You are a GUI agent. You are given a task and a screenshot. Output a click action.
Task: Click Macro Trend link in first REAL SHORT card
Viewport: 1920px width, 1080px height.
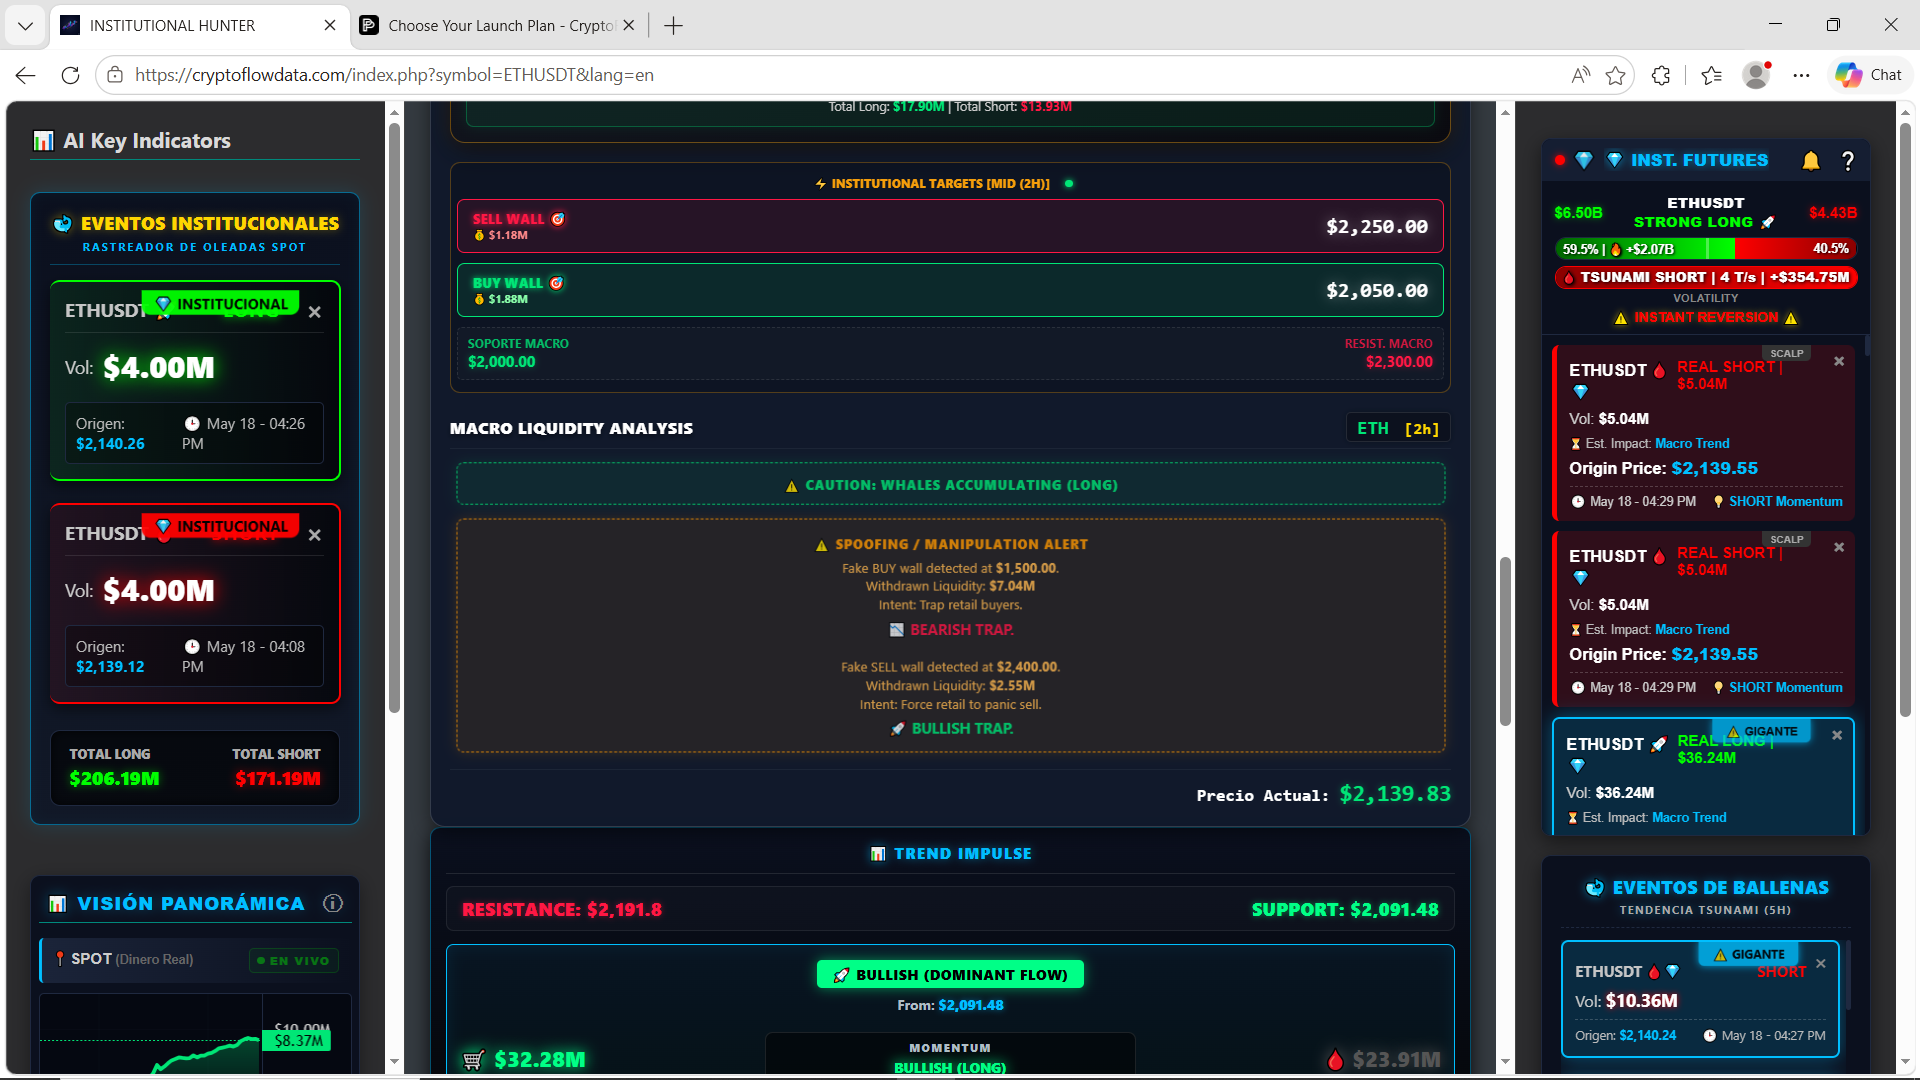point(1692,443)
